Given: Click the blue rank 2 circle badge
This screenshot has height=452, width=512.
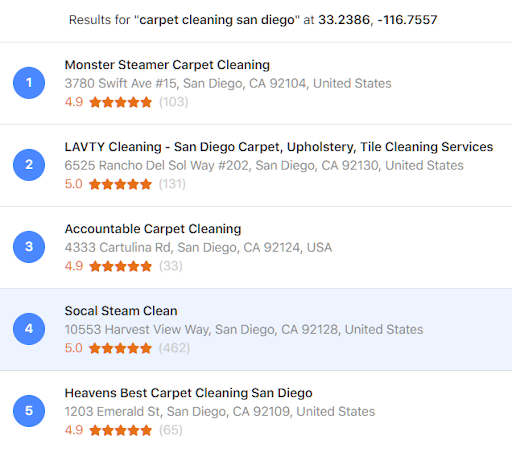Looking at the screenshot, I should [29, 165].
